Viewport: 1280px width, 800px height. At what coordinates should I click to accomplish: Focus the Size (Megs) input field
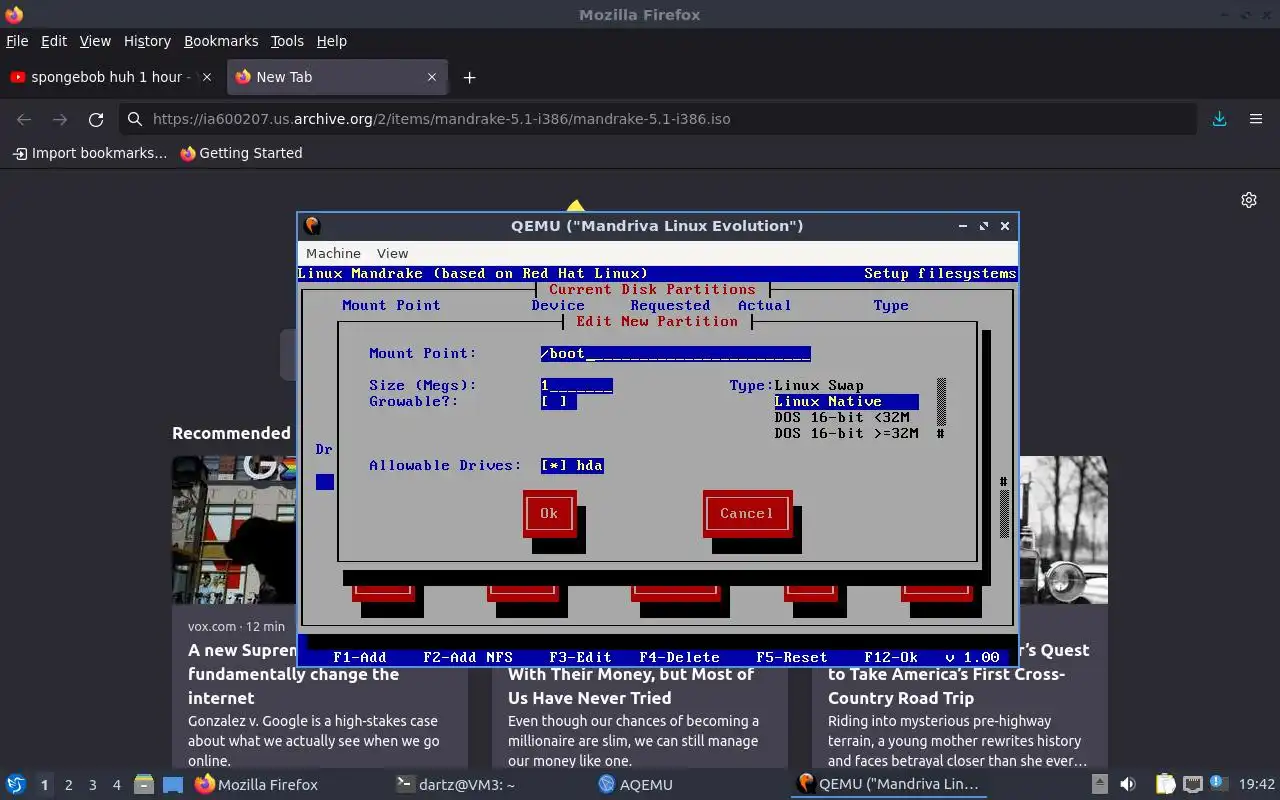[x=576, y=385]
